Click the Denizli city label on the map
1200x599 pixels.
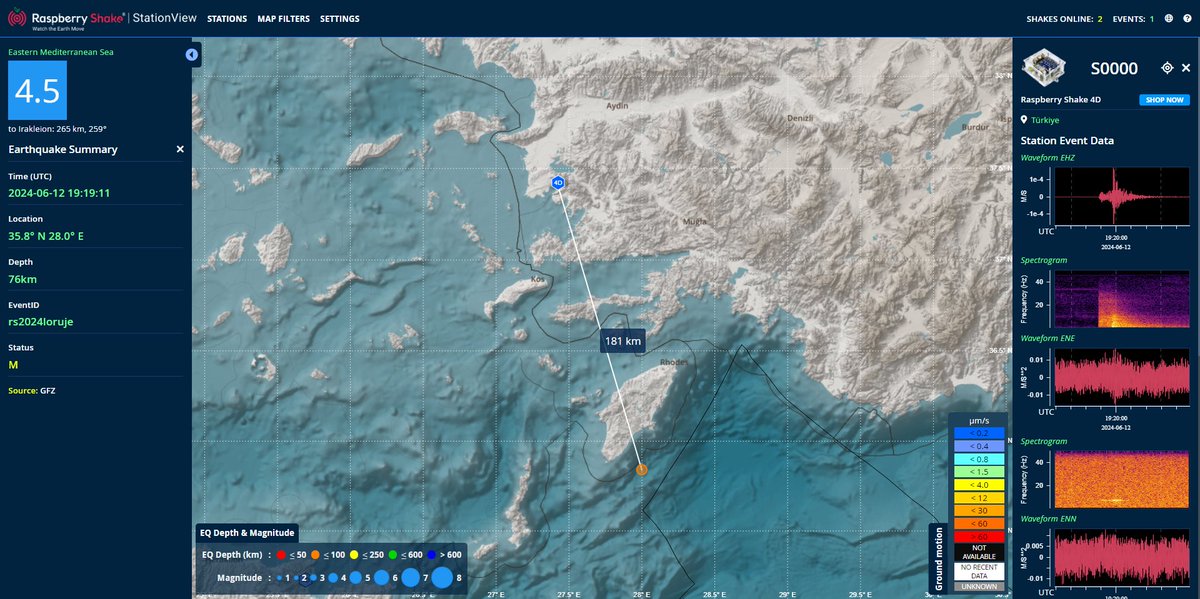coord(802,119)
